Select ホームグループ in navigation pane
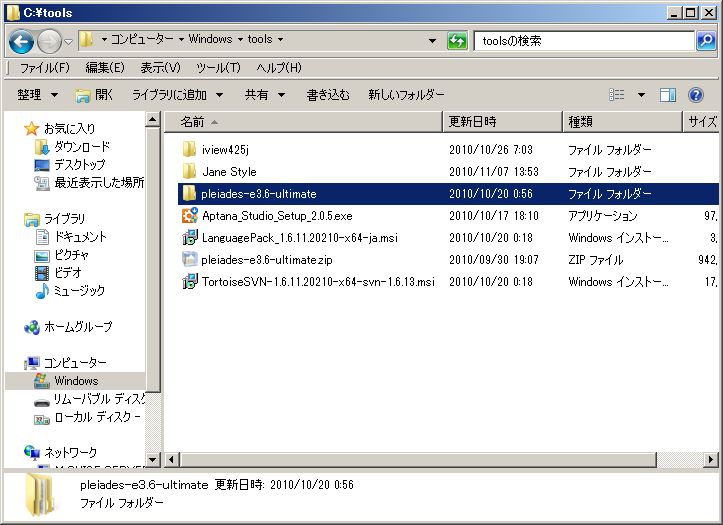The image size is (723, 525). [78, 327]
